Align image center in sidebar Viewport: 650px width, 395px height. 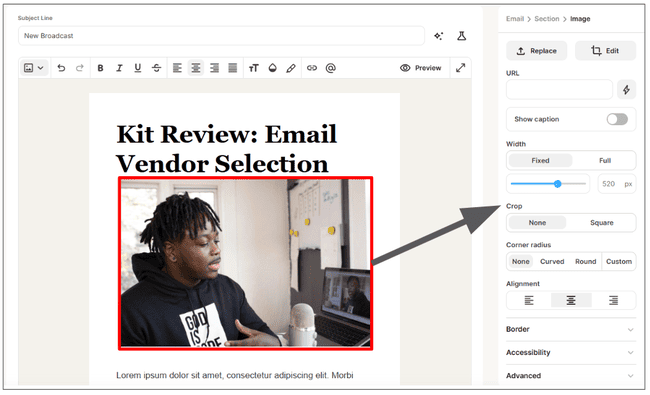point(571,300)
